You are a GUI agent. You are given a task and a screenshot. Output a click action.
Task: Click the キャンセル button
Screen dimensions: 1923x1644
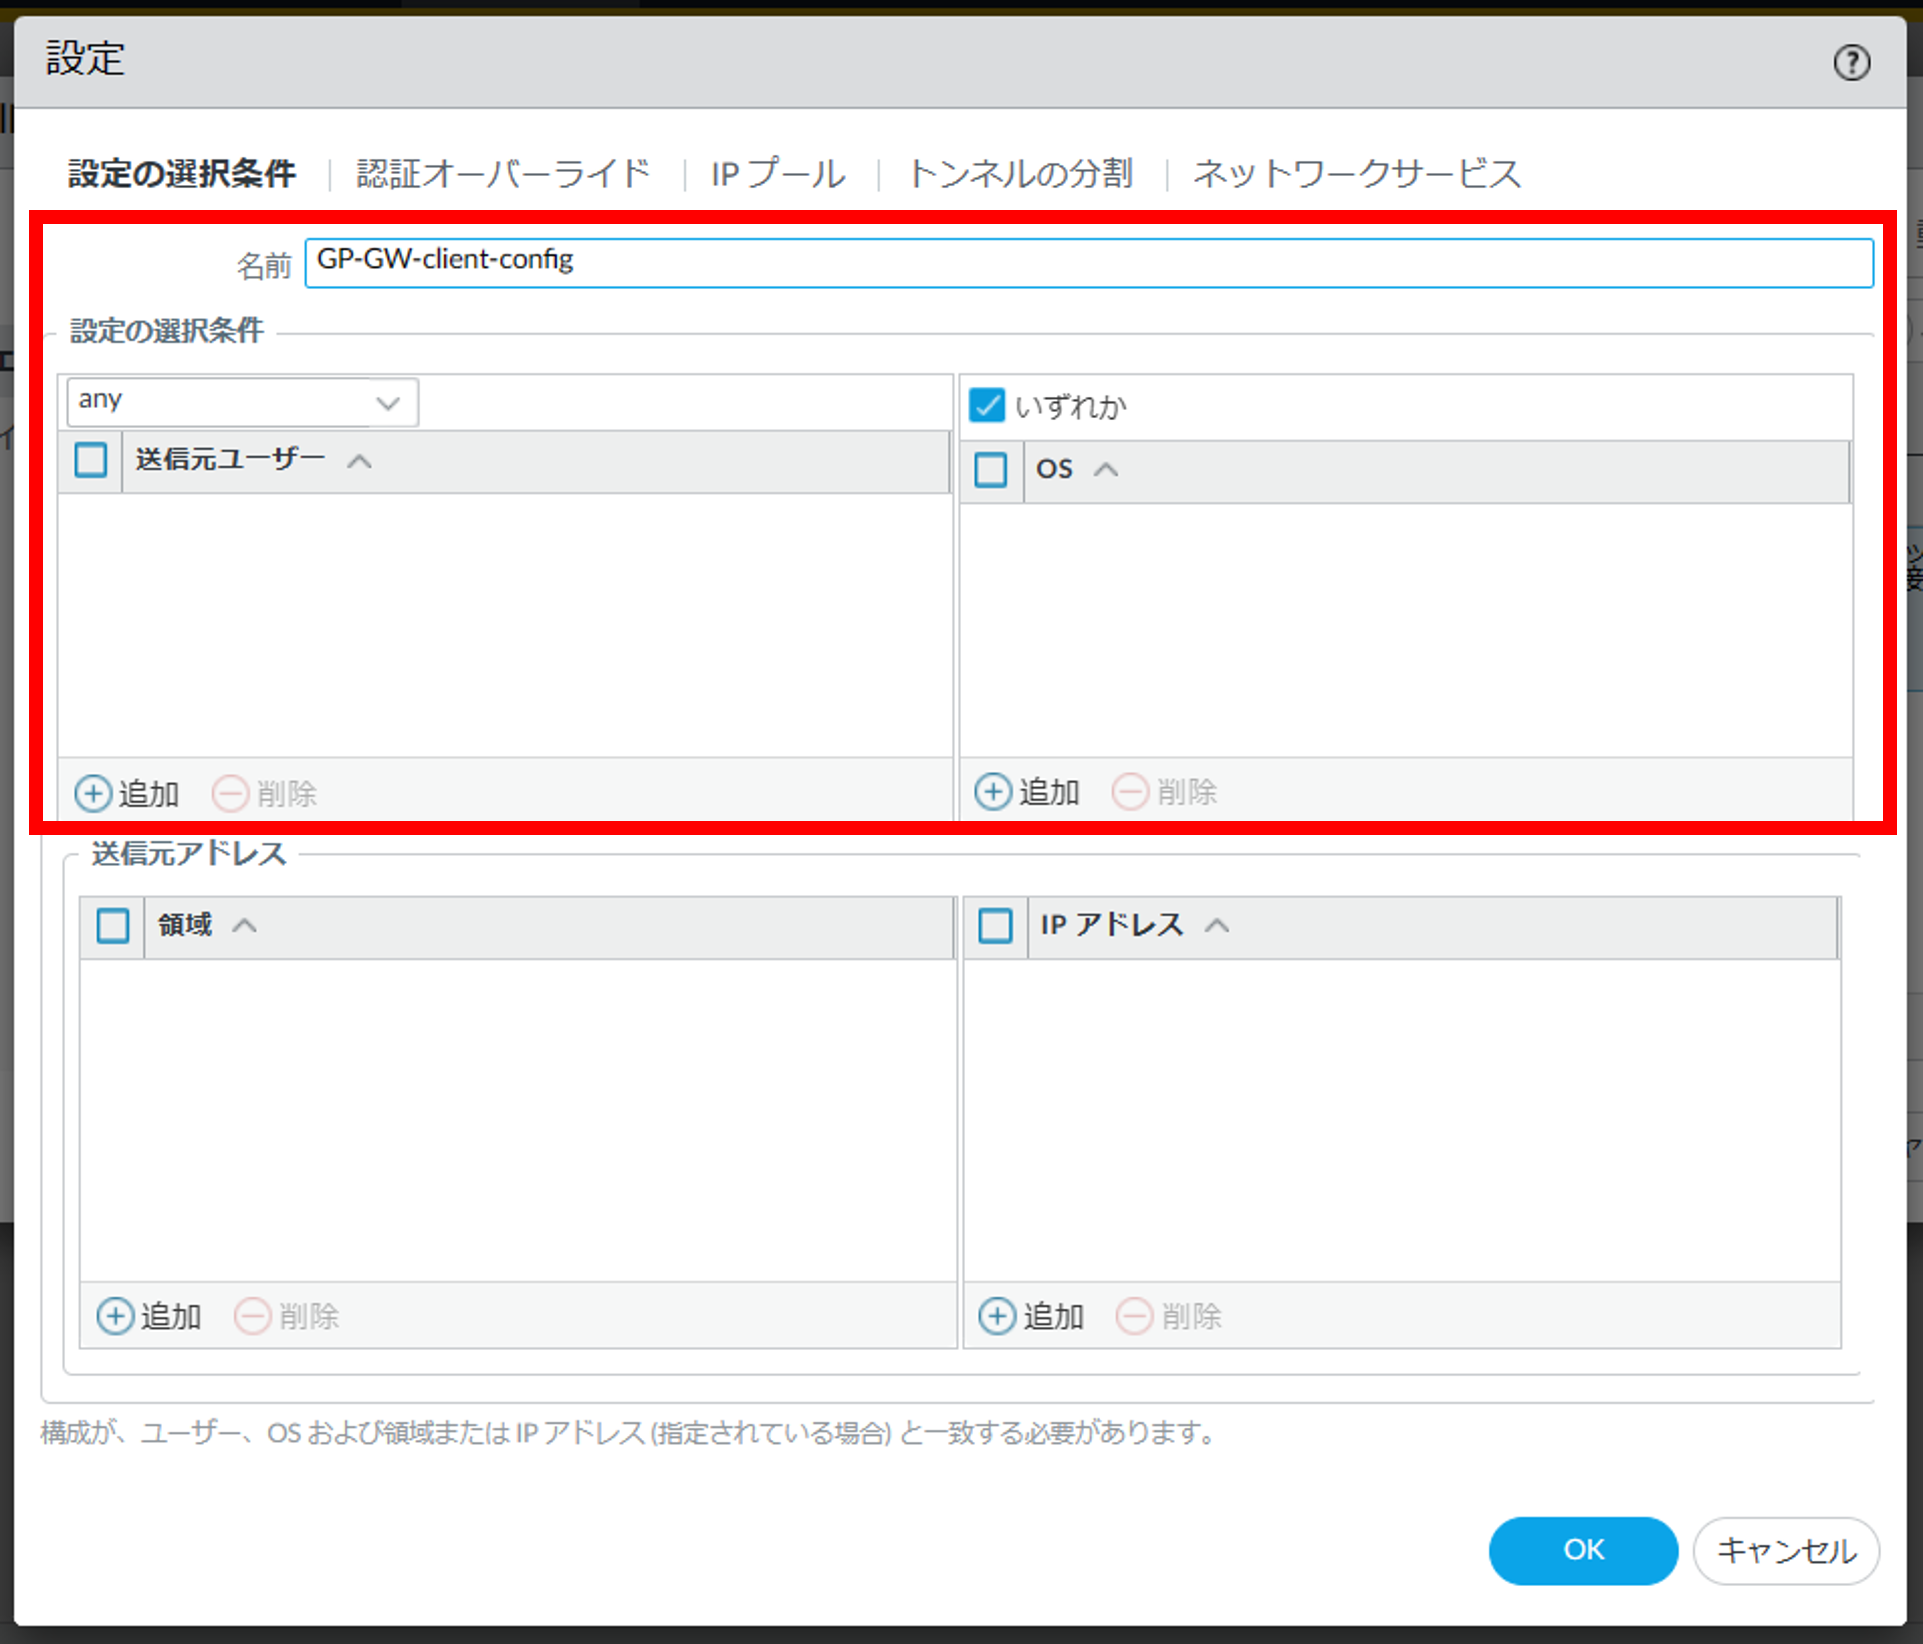pyautogui.click(x=1785, y=1550)
